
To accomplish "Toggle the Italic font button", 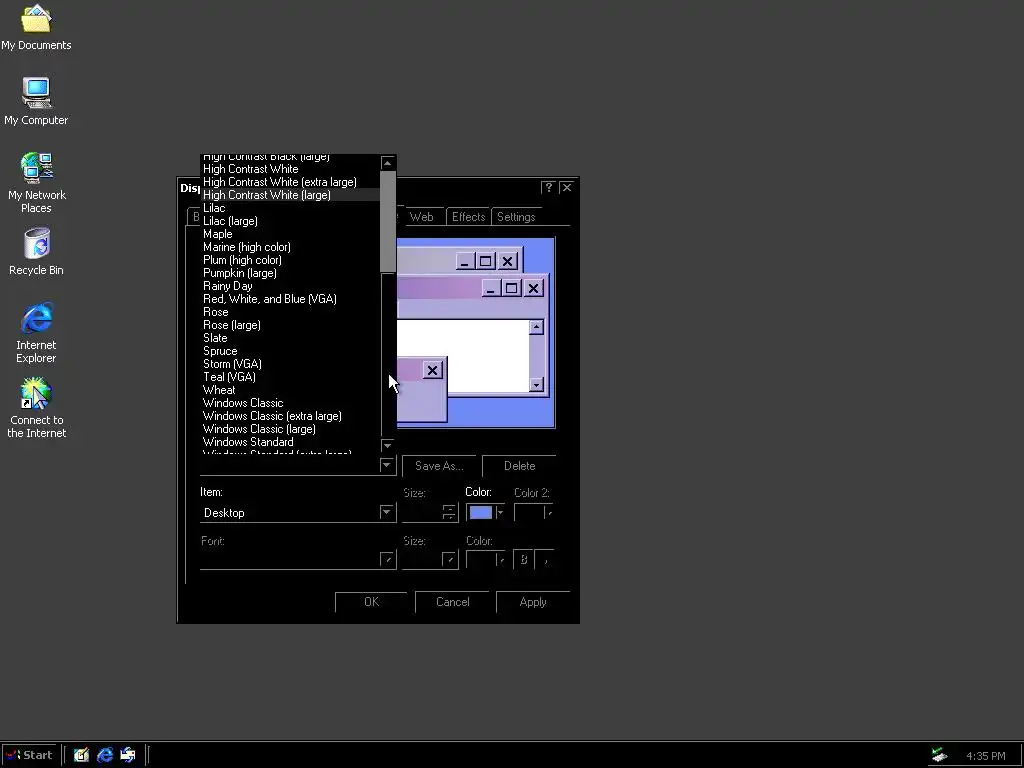I will point(545,560).
